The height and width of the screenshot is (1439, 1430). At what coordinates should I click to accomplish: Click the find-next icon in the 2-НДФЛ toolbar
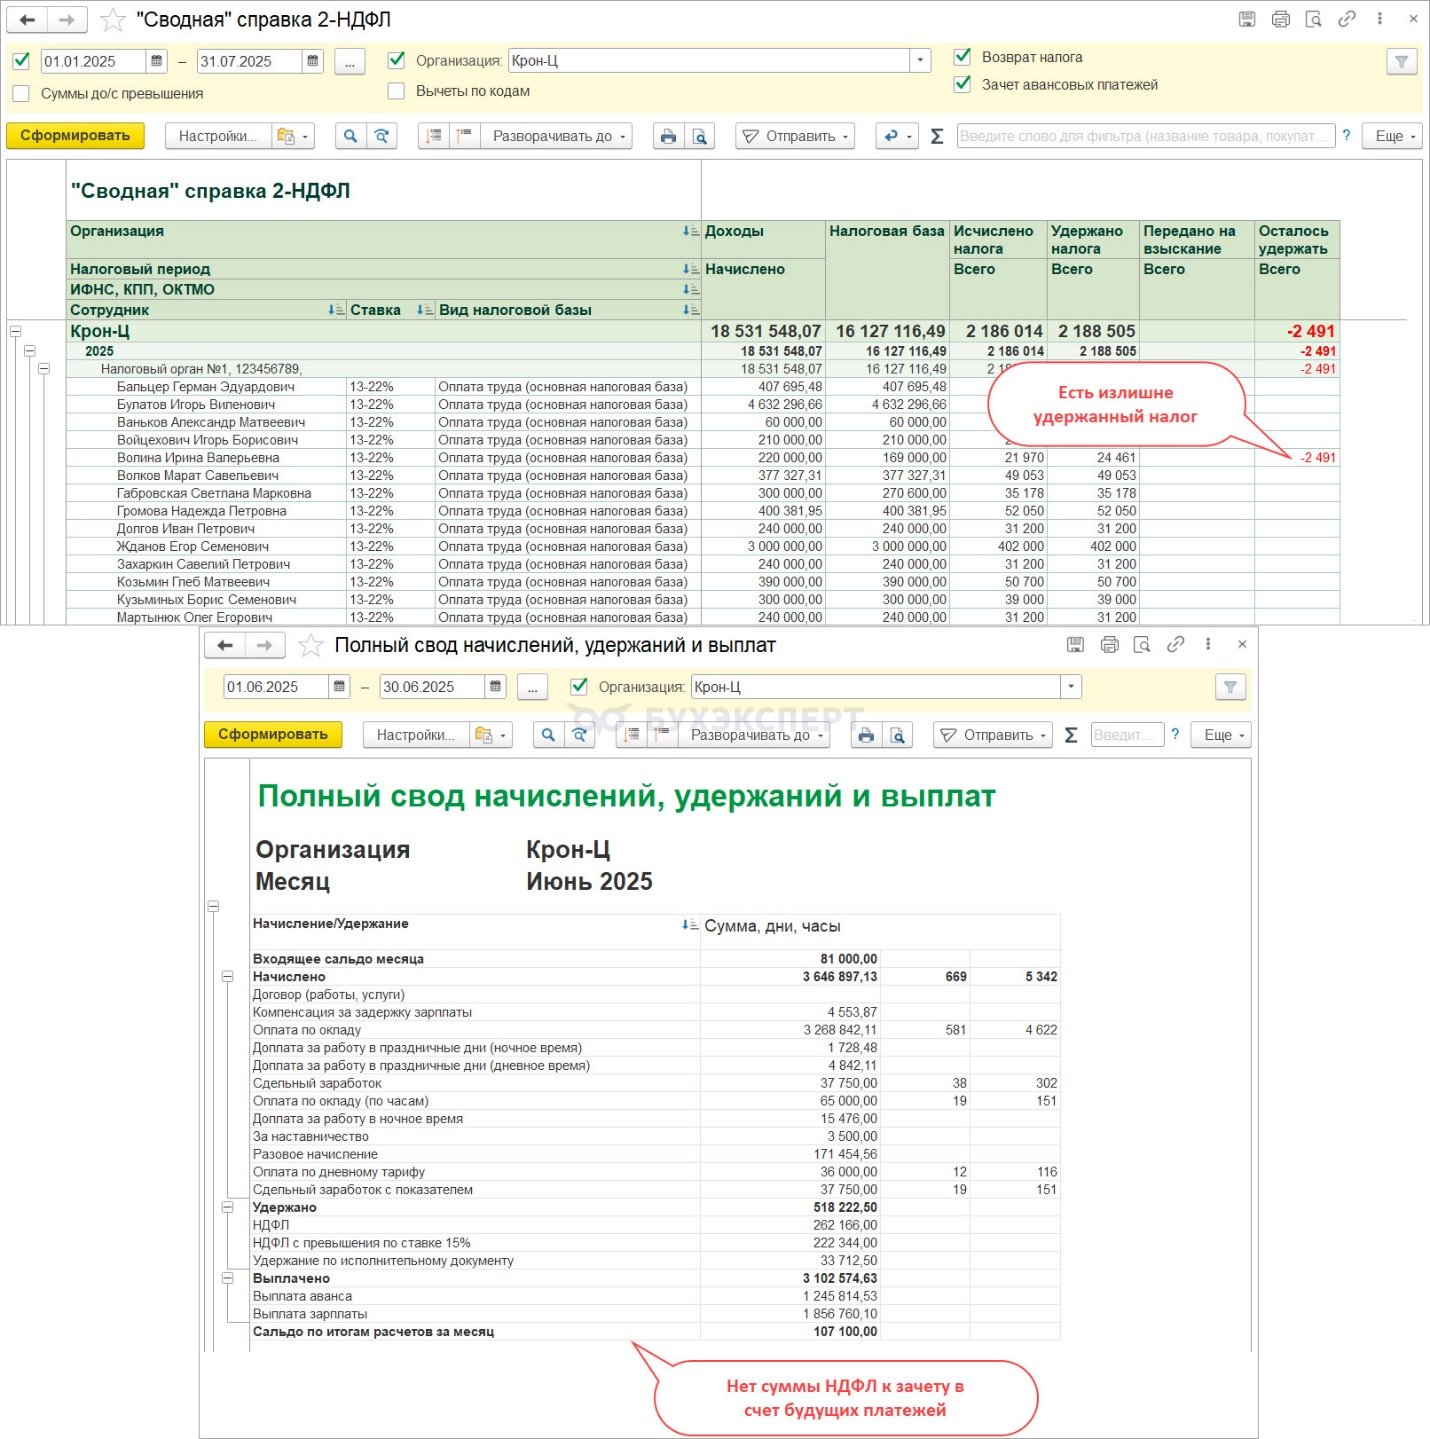click(x=382, y=136)
